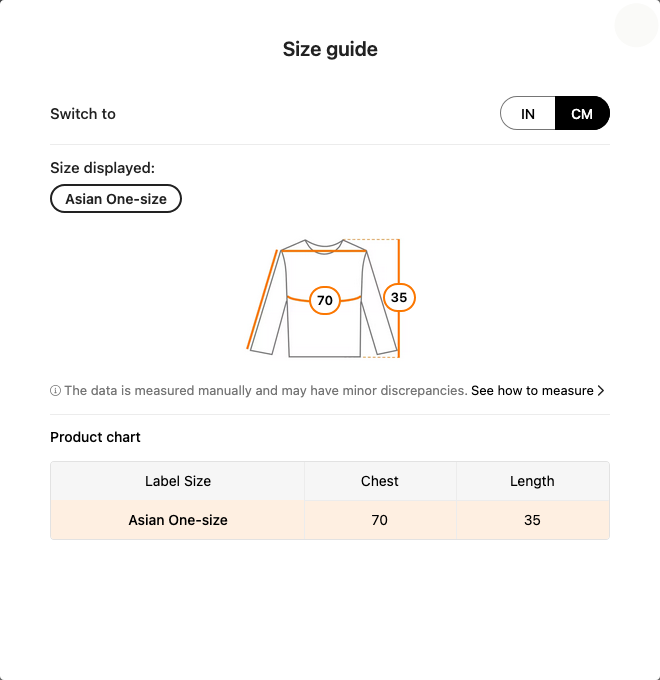660x680 pixels.
Task: Click the length value 35 cell
Action: (x=533, y=520)
